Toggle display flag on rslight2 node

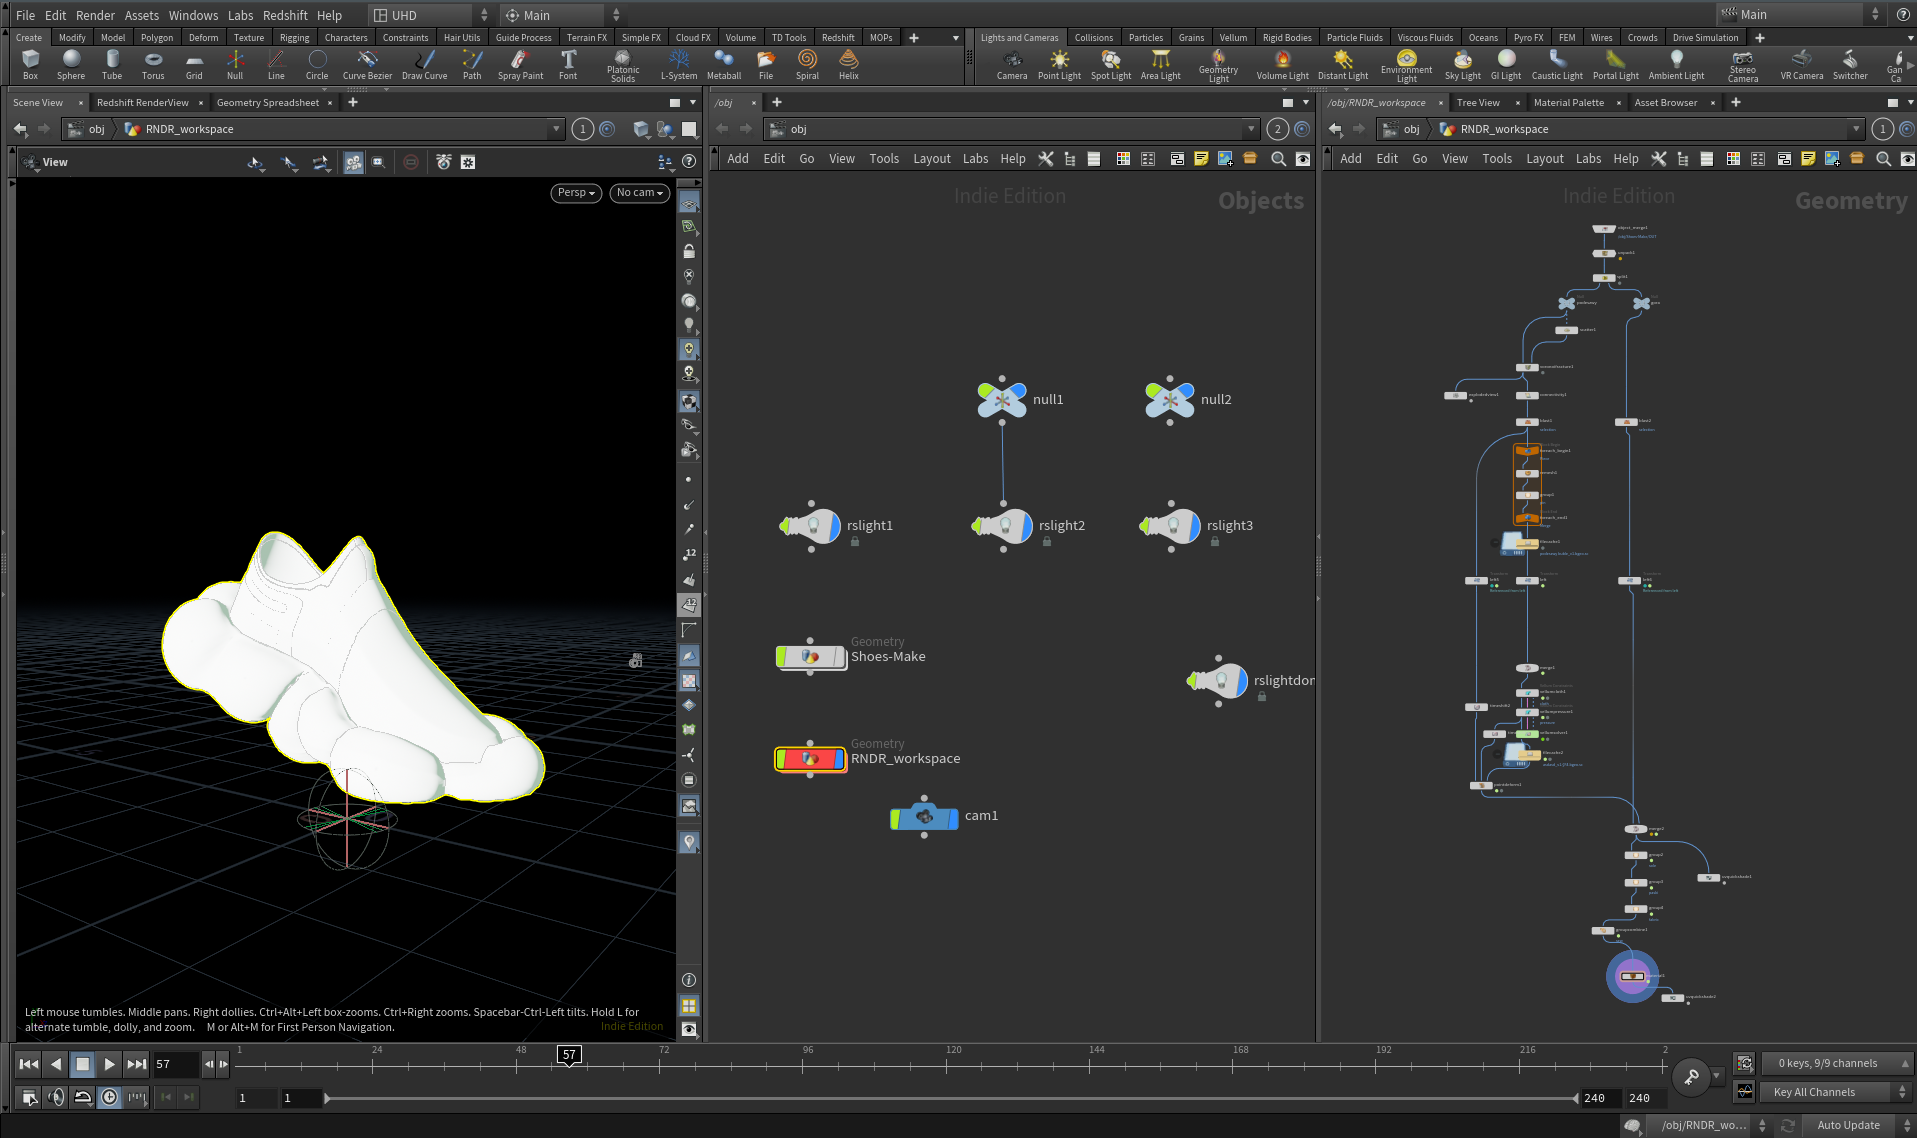coord(1027,526)
